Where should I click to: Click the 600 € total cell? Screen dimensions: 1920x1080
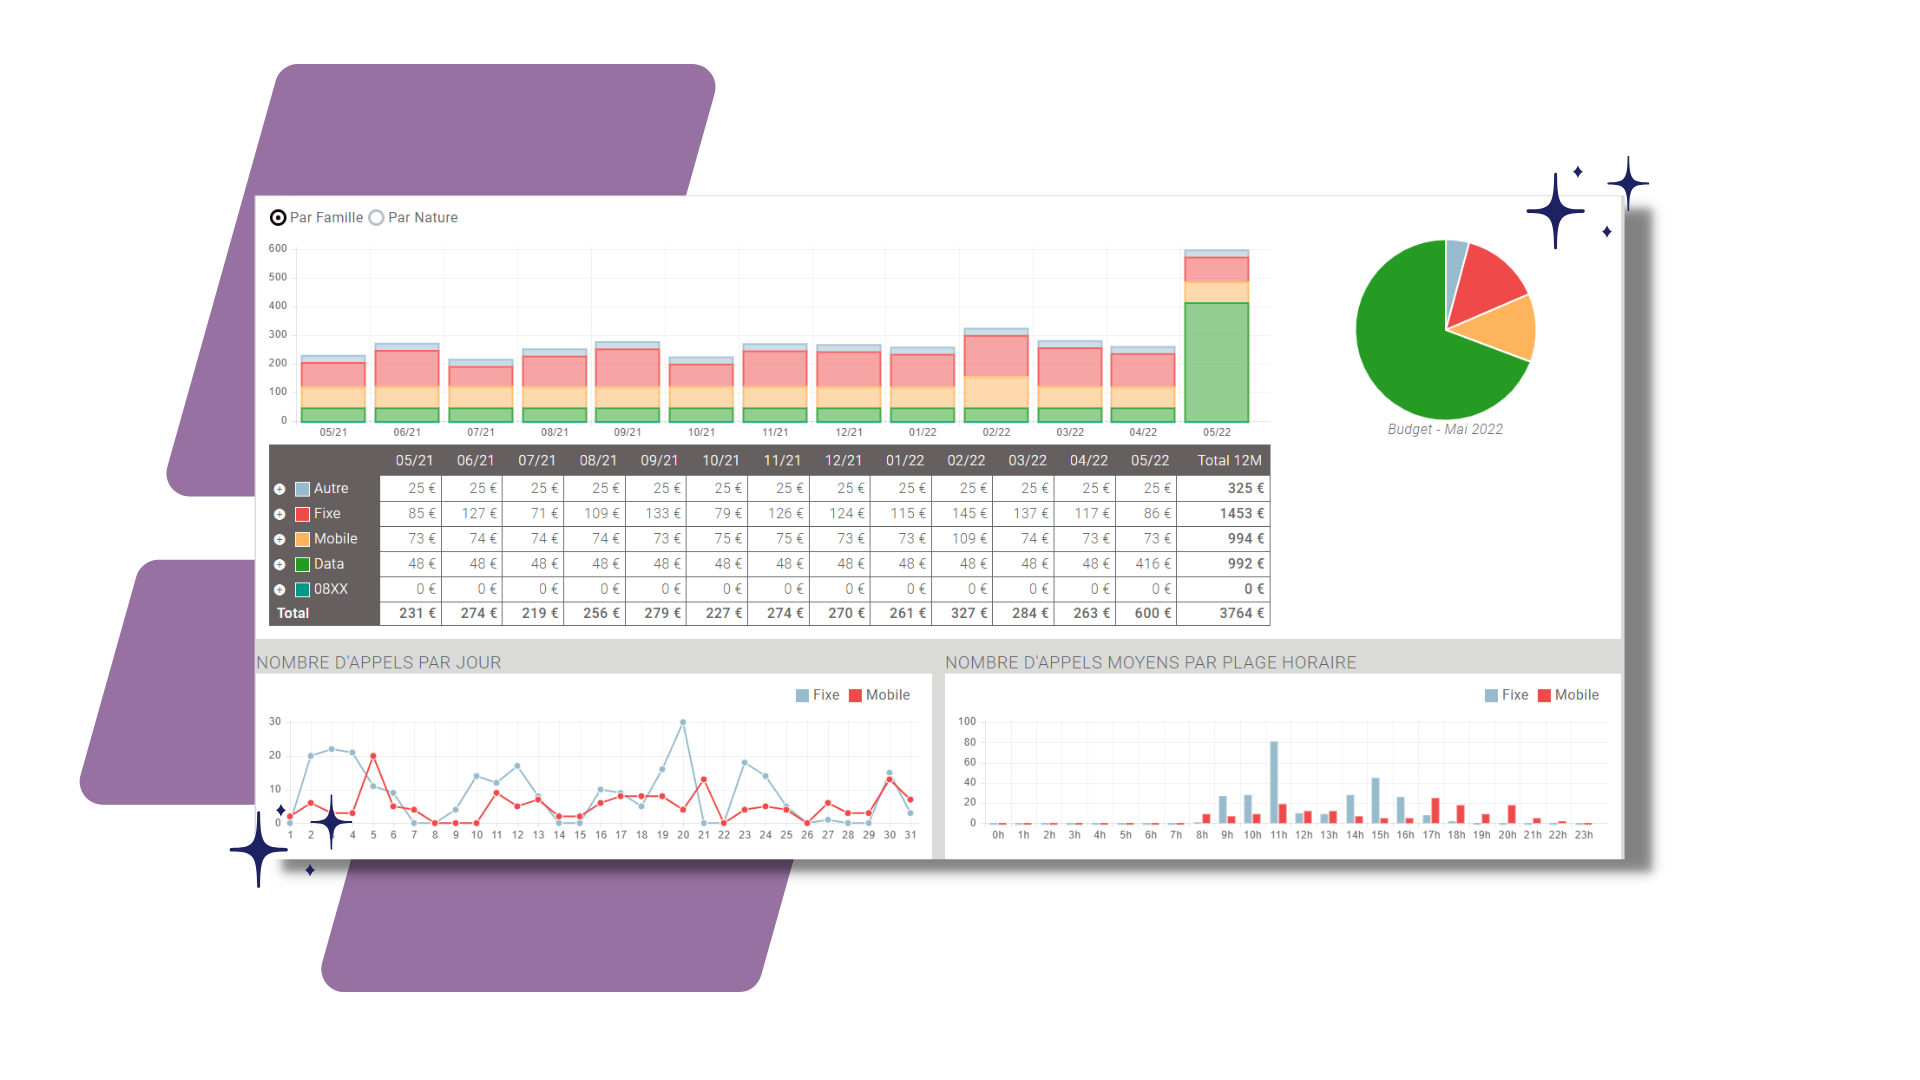pos(1146,613)
